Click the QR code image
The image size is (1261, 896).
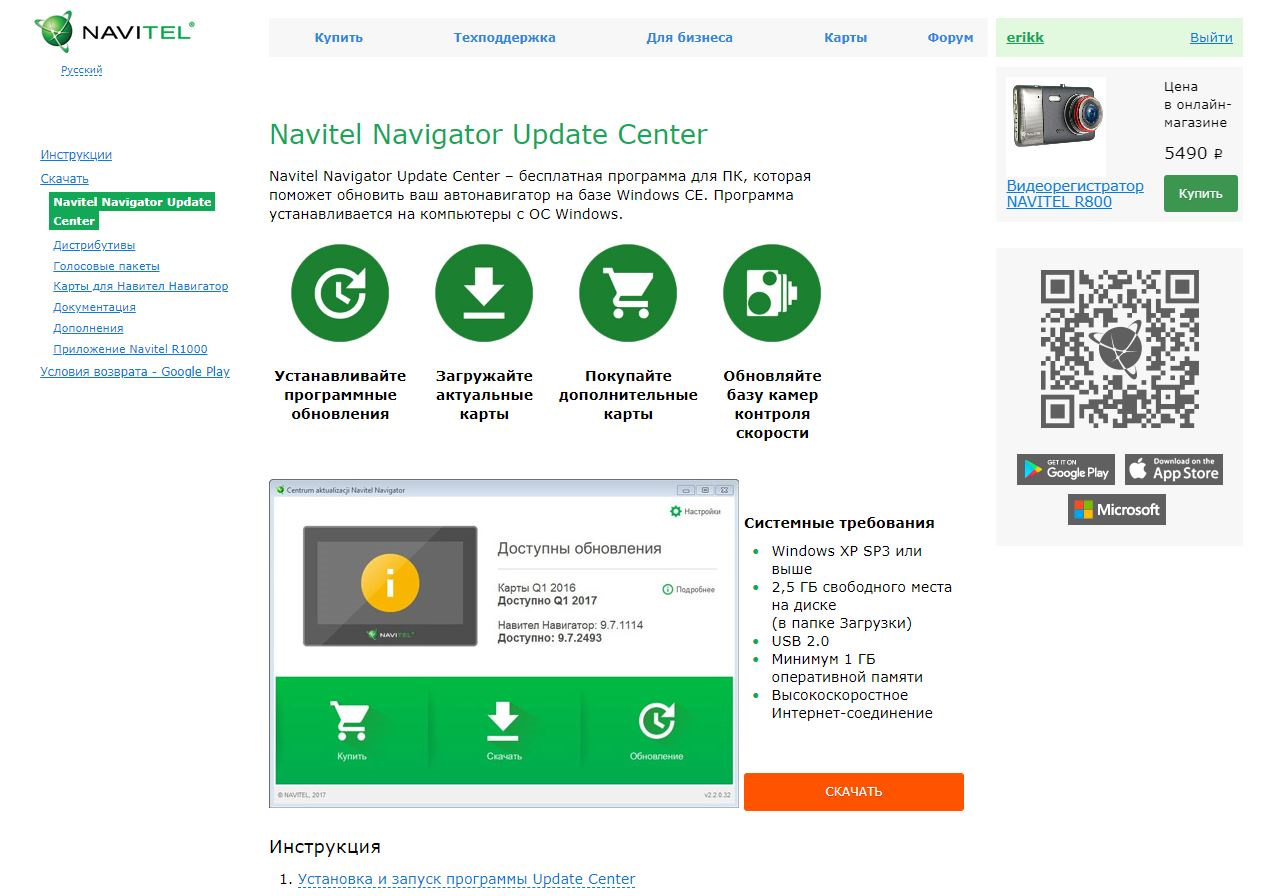(1119, 349)
